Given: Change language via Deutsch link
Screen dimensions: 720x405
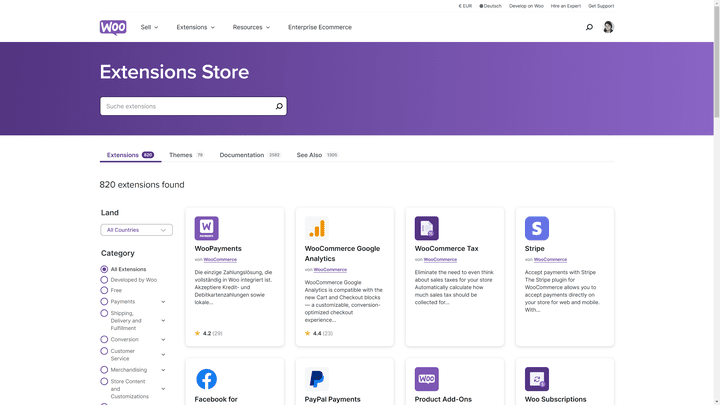Looking at the screenshot, I should 490,6.
